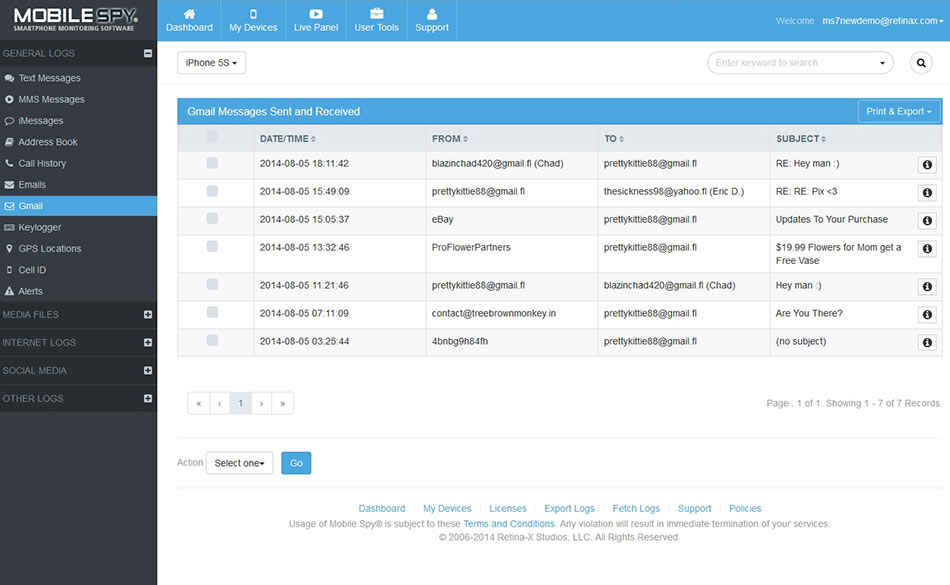
Task: Open the Terms and Conditions link
Action: point(508,524)
